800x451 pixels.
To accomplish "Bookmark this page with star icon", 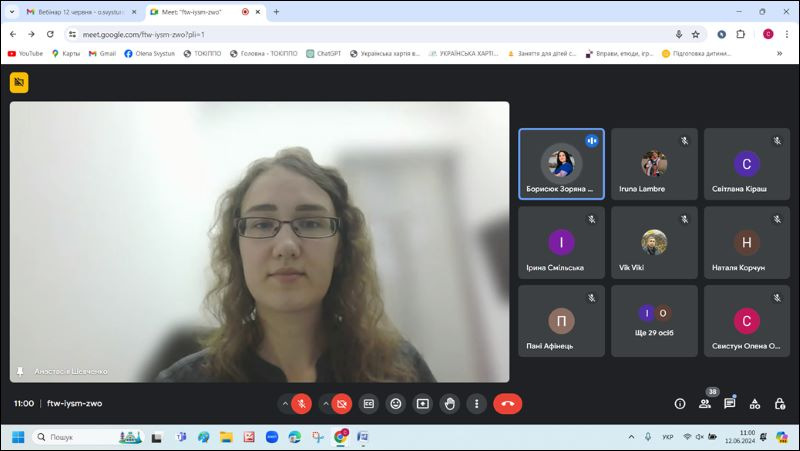I will 695,34.
